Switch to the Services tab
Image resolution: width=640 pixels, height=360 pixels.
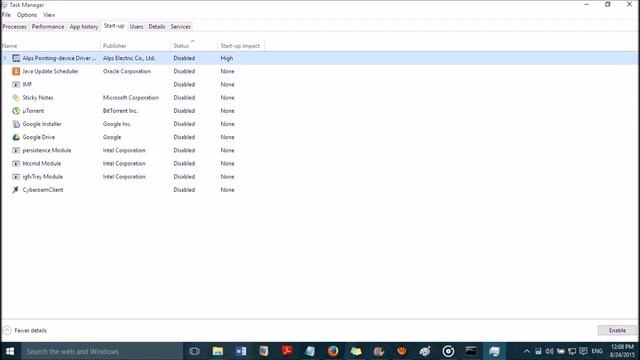coord(180,27)
